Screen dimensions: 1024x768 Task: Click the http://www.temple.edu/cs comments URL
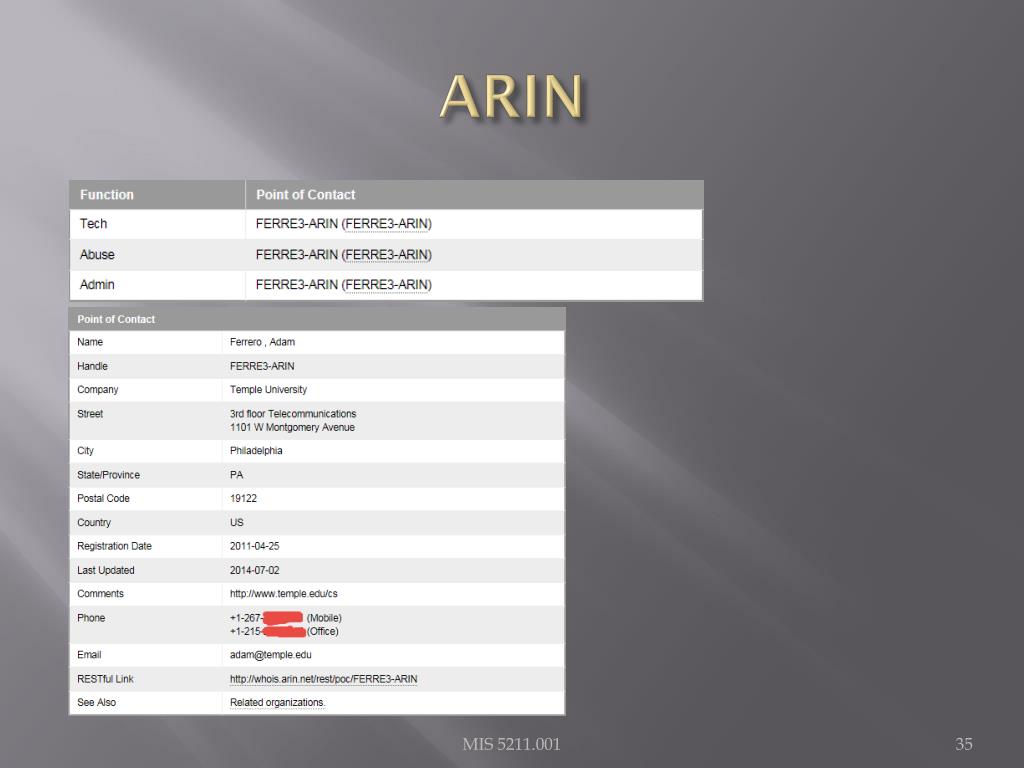(283, 594)
